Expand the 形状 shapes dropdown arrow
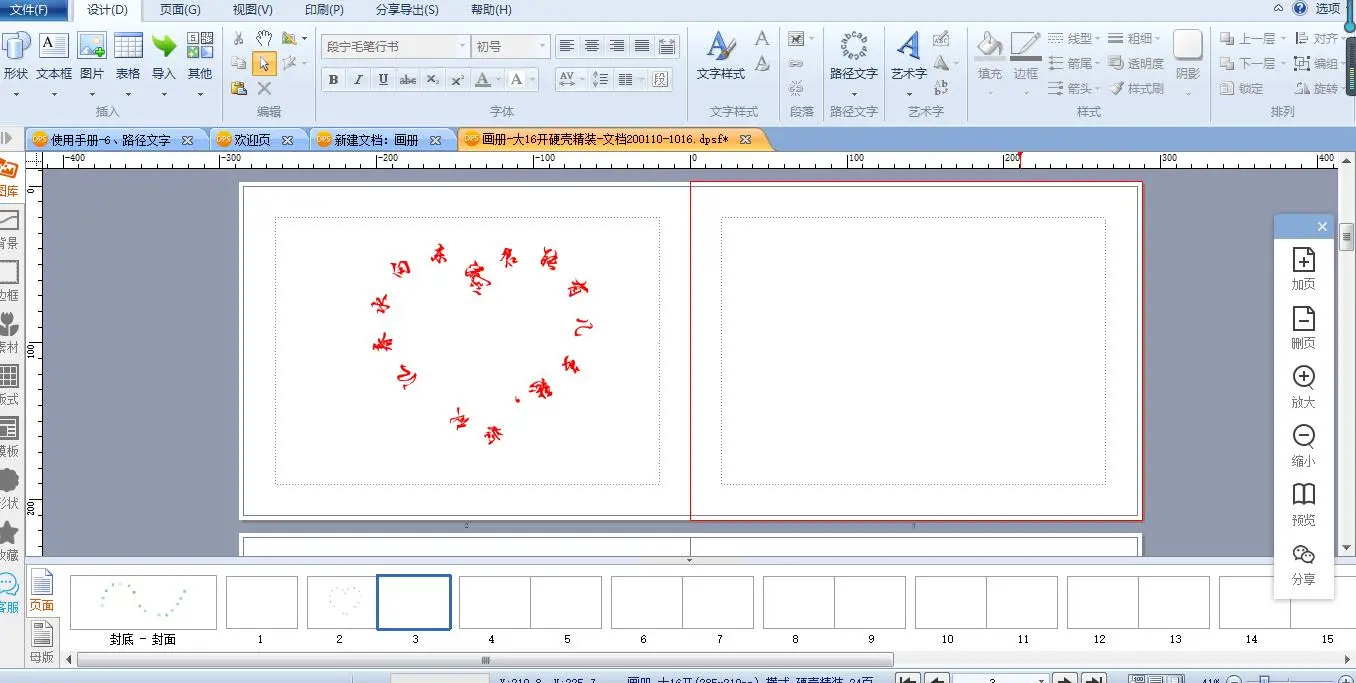The width and height of the screenshot is (1356, 683). (16, 95)
